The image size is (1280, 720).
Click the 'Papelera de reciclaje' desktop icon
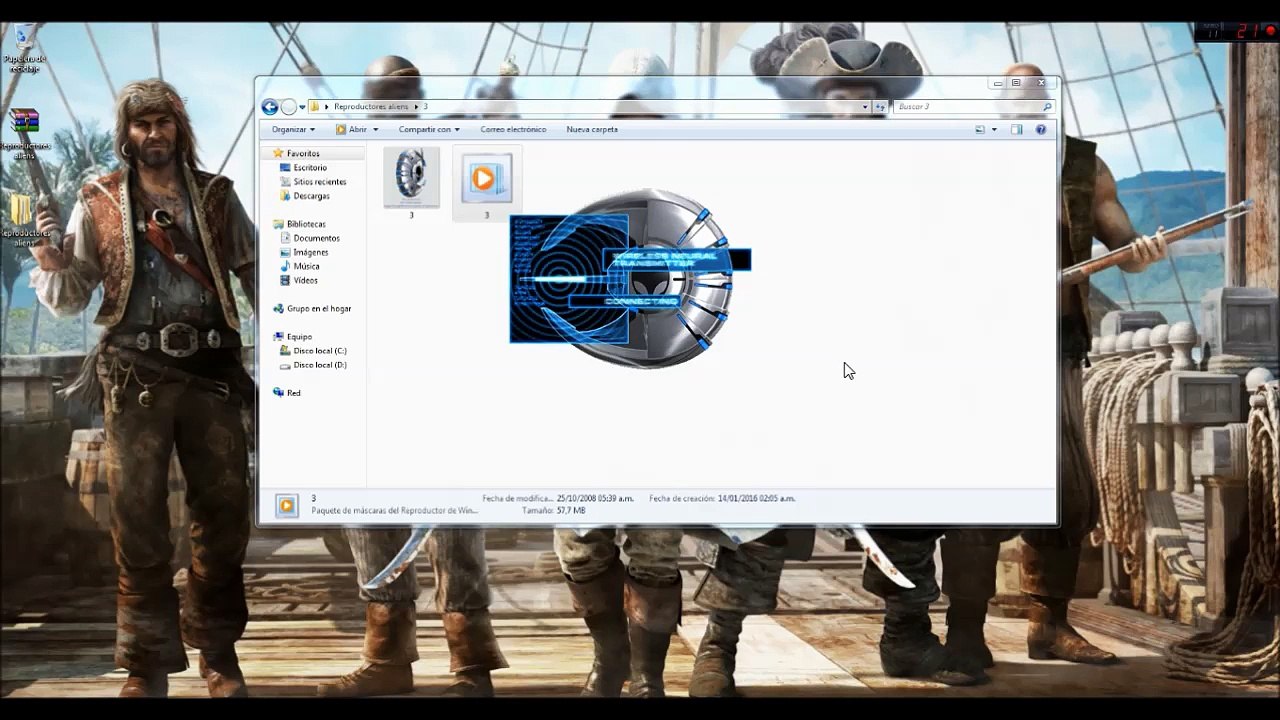point(24,50)
